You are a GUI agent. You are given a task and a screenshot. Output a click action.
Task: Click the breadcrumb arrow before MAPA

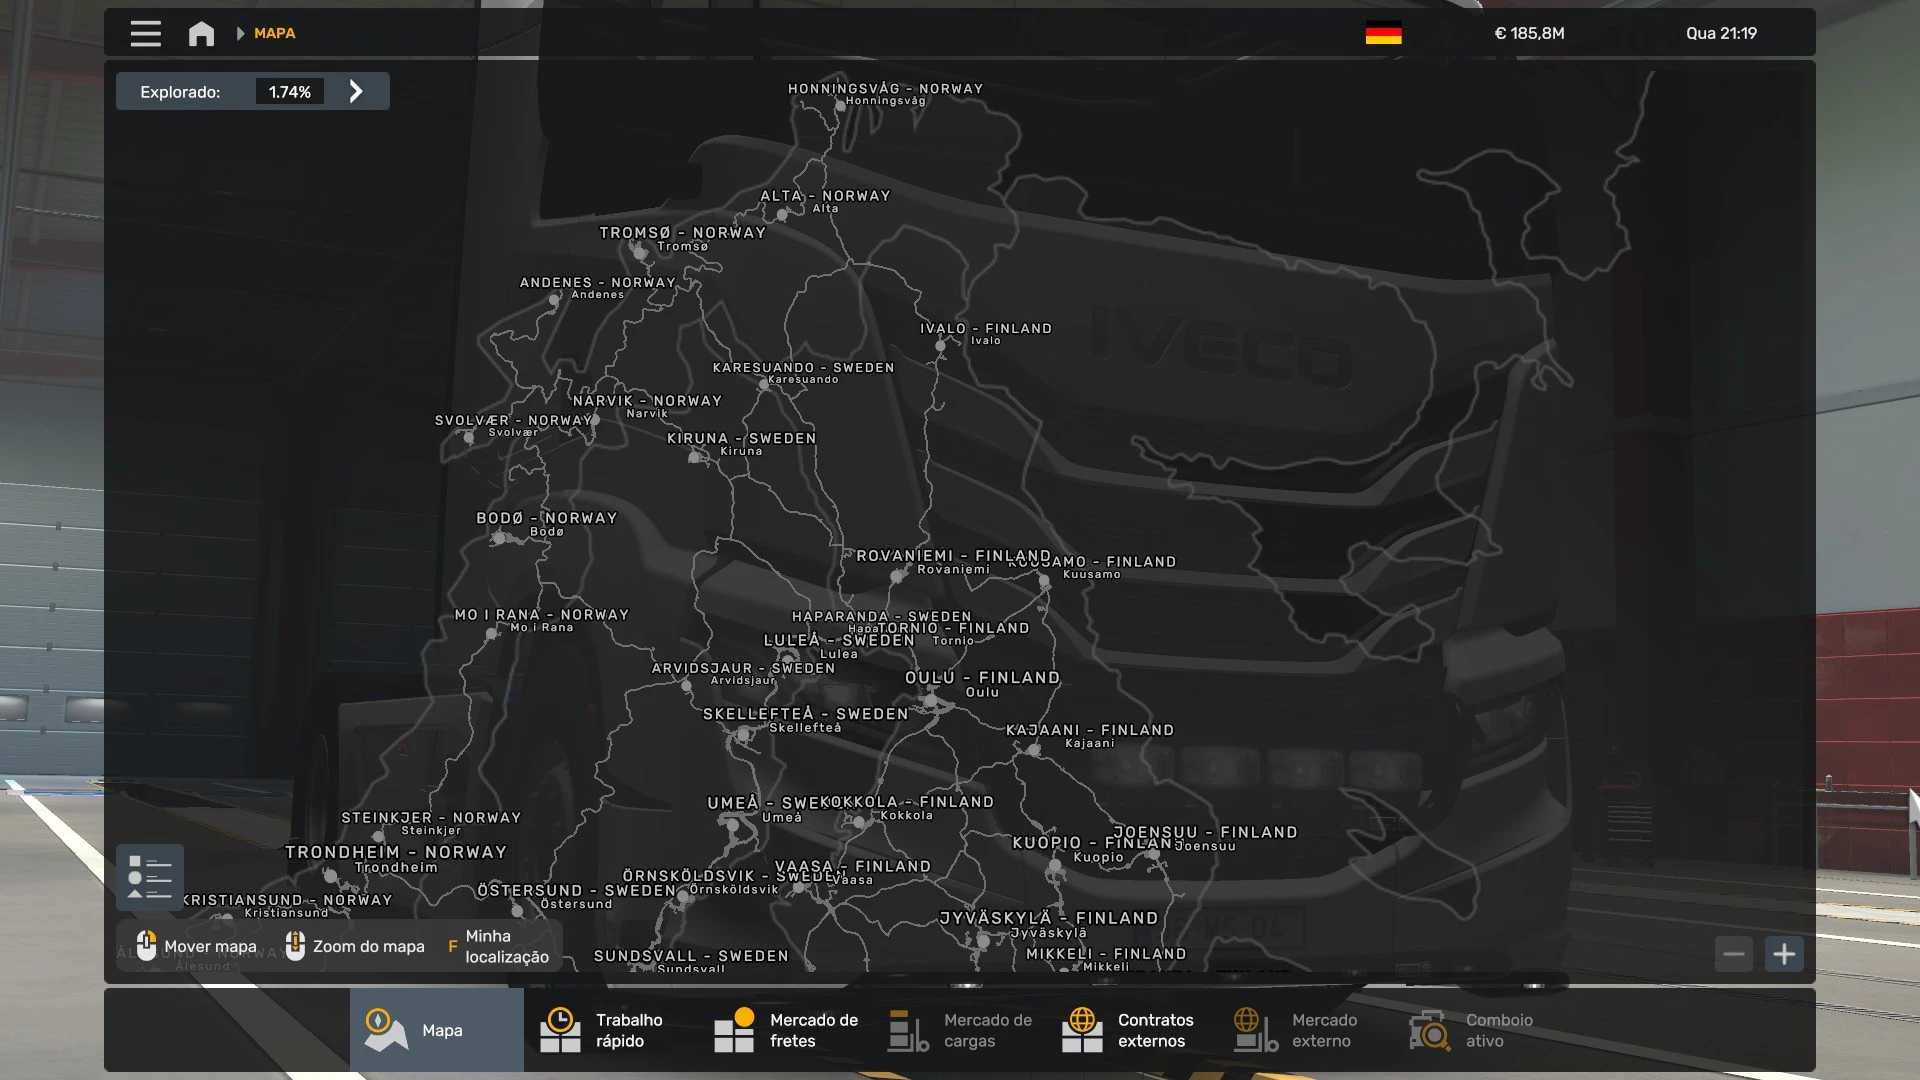240,33
